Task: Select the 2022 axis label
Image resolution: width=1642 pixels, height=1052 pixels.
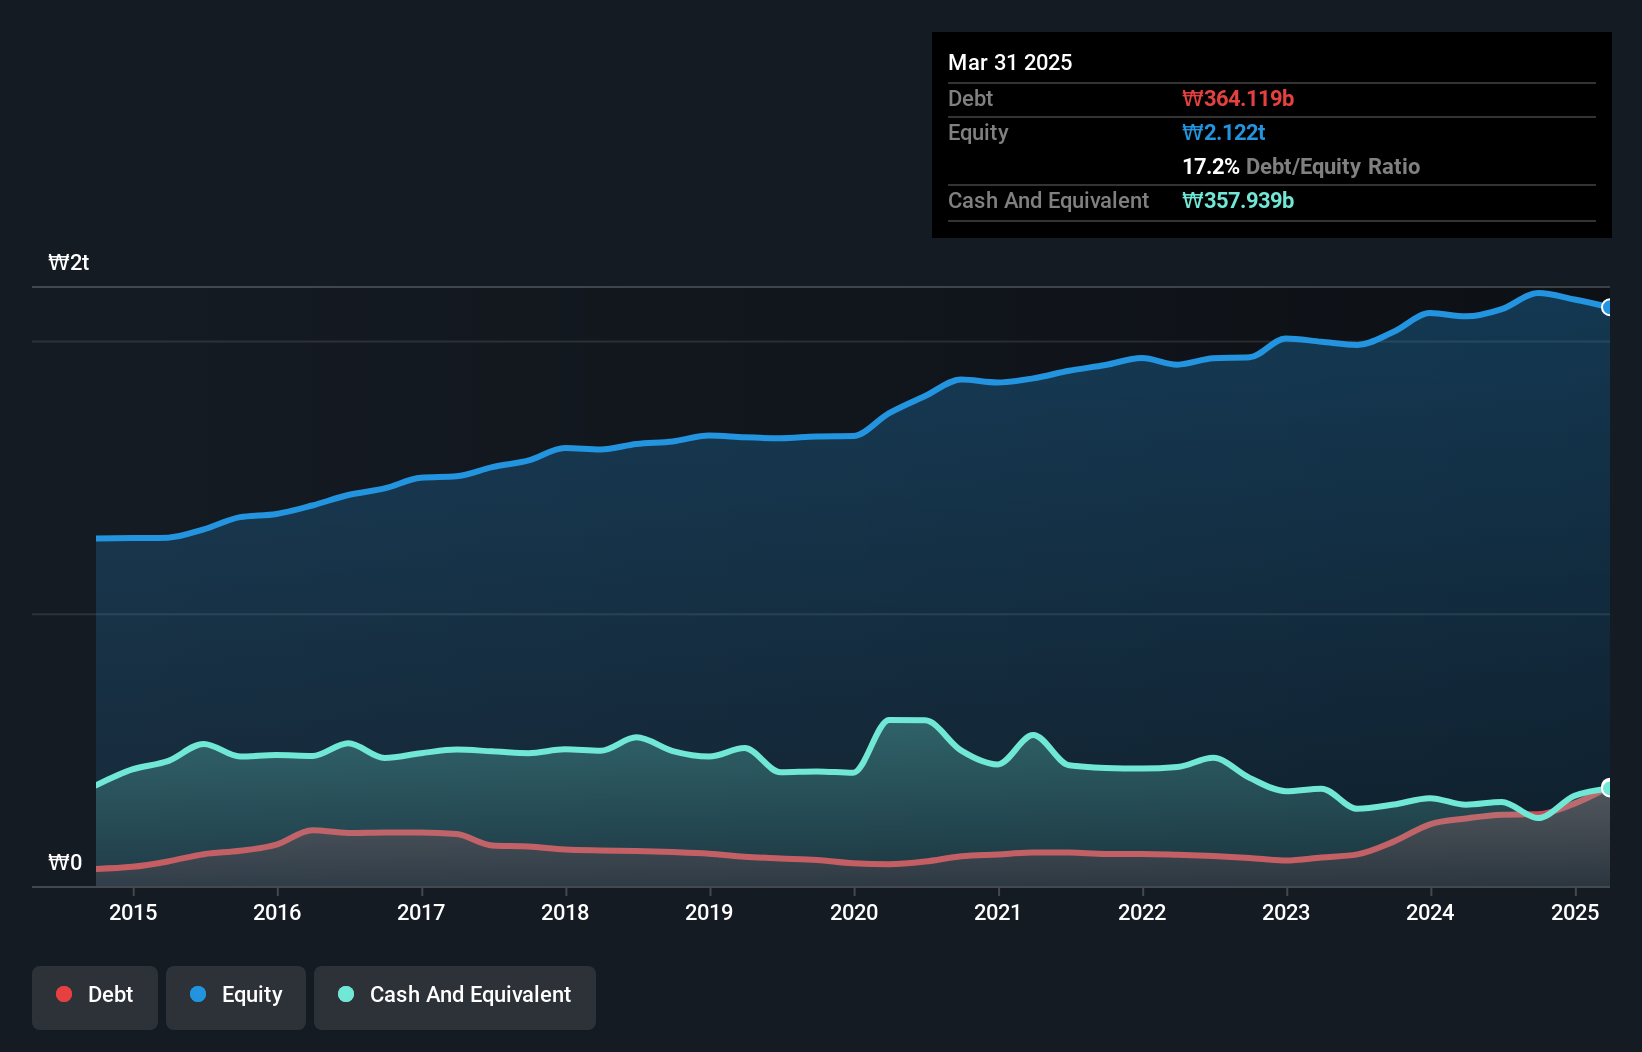Action: (1142, 912)
